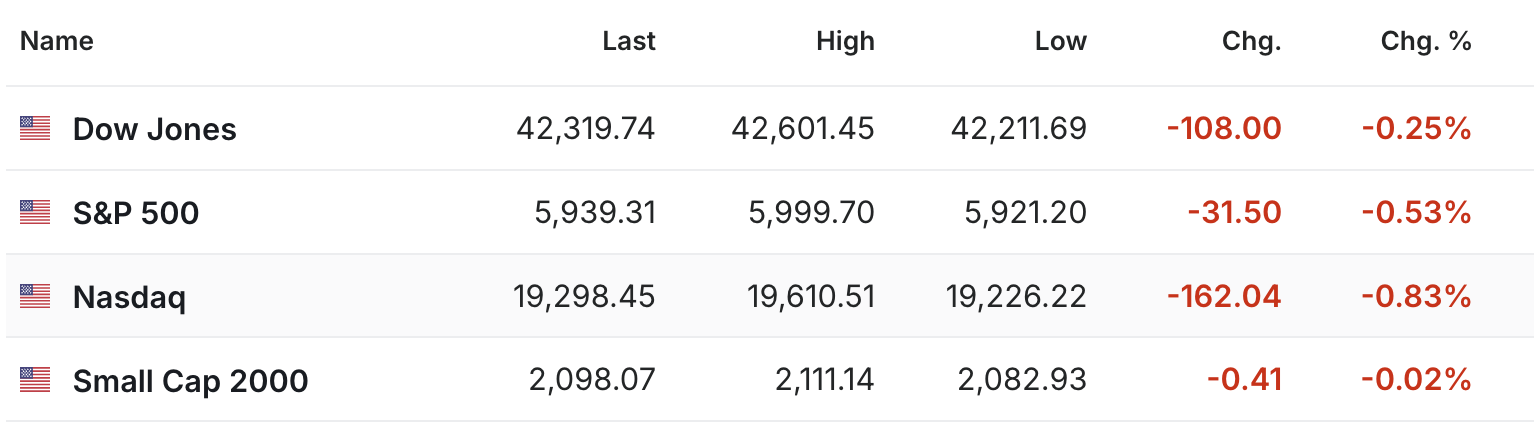Click Dow Jones last price 42,319.74
The width and height of the screenshot is (1534, 428).
point(586,129)
